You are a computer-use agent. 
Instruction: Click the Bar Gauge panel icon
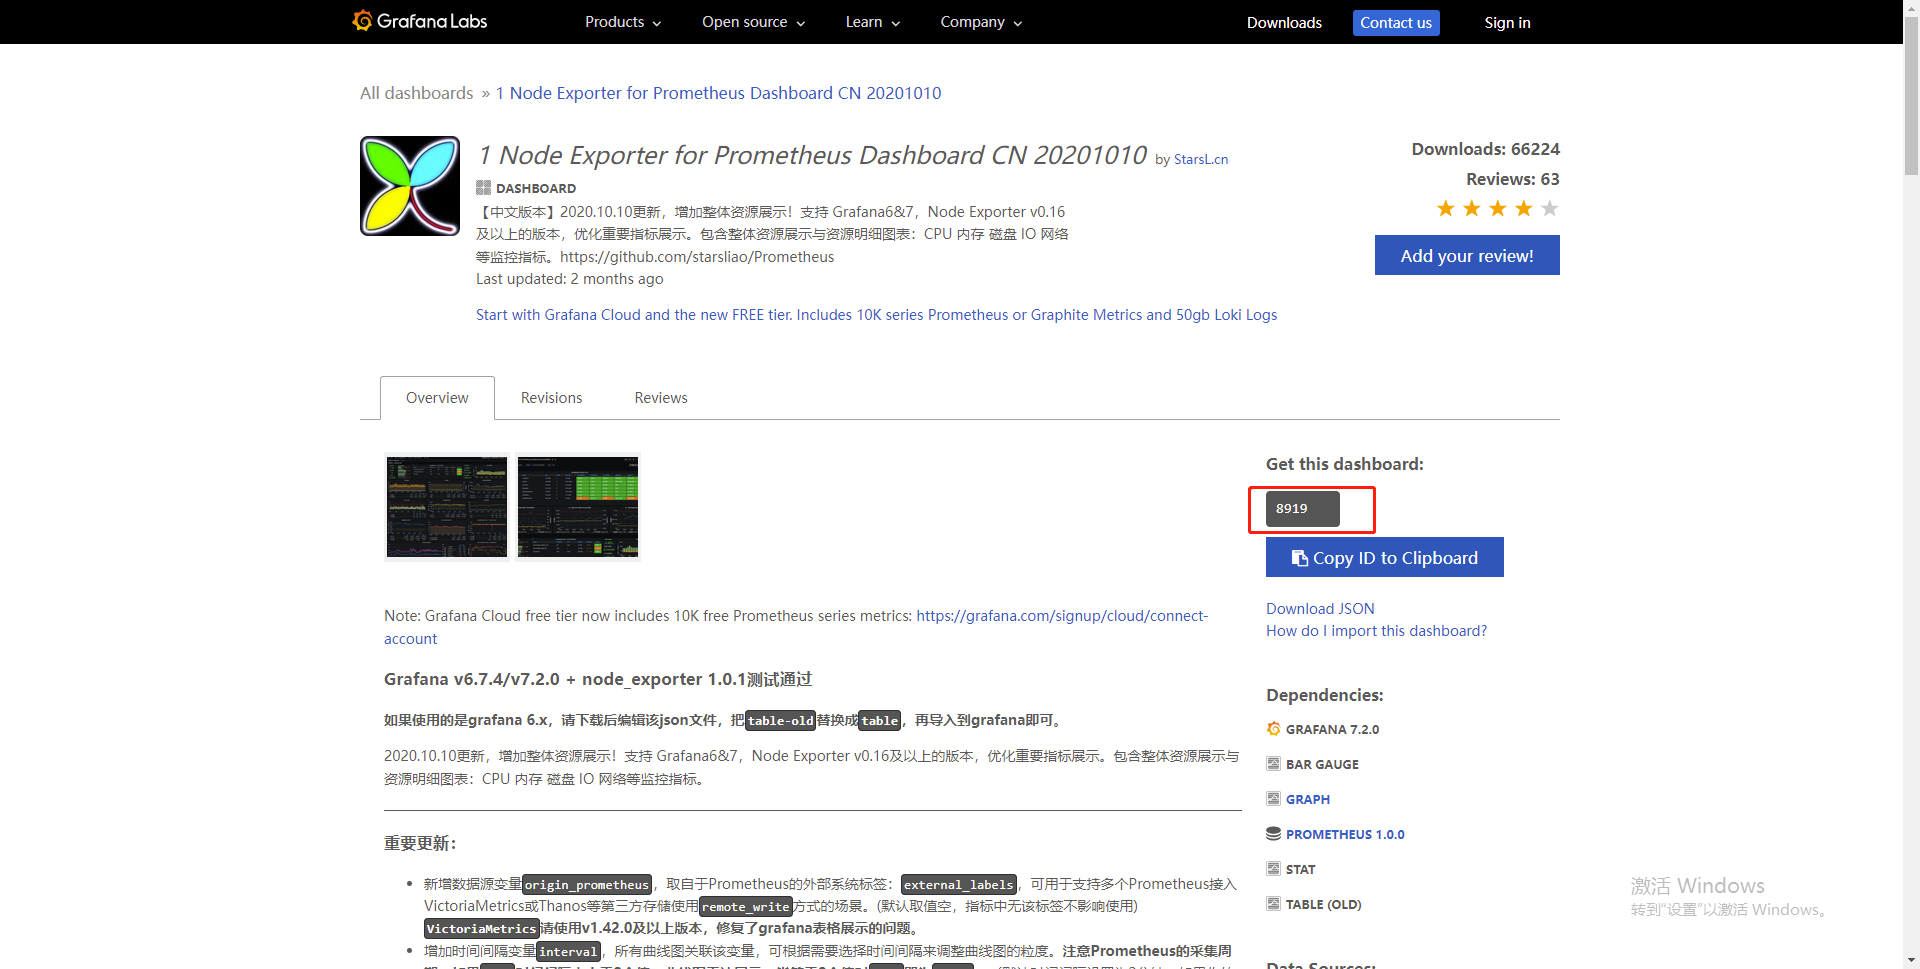pyautogui.click(x=1273, y=764)
